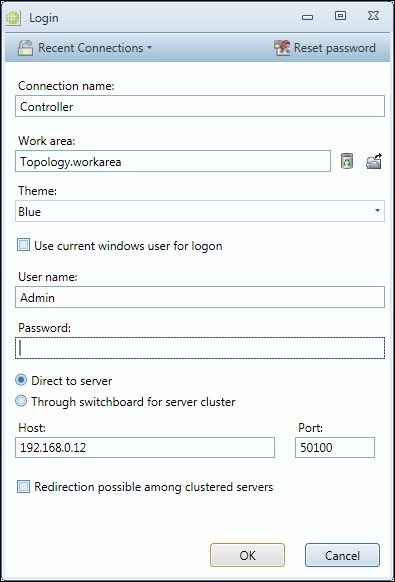Click the folder browse icon beside Work area
Viewport: 395px width, 582px height.
pyautogui.click(x=374, y=161)
